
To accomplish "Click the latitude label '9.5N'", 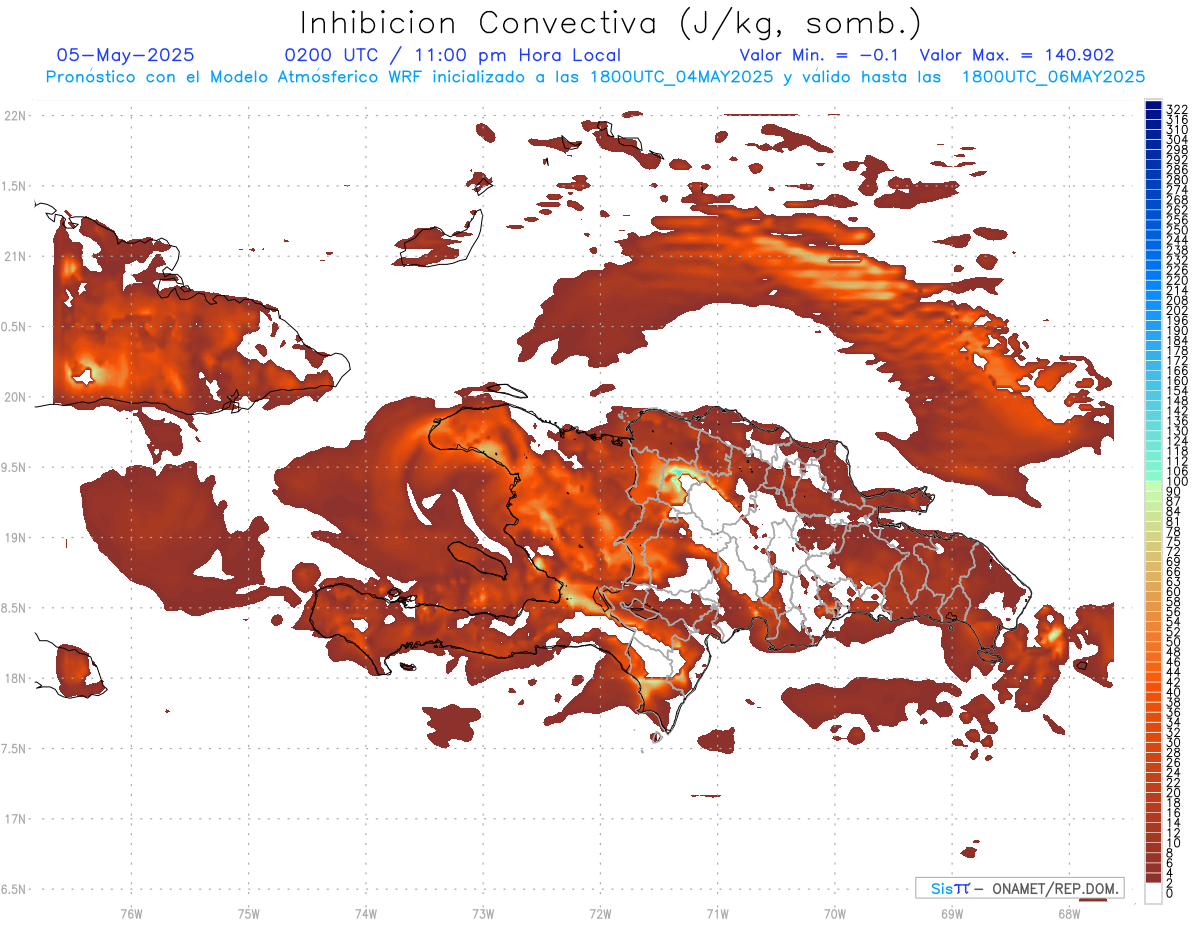I will click(15, 468).
